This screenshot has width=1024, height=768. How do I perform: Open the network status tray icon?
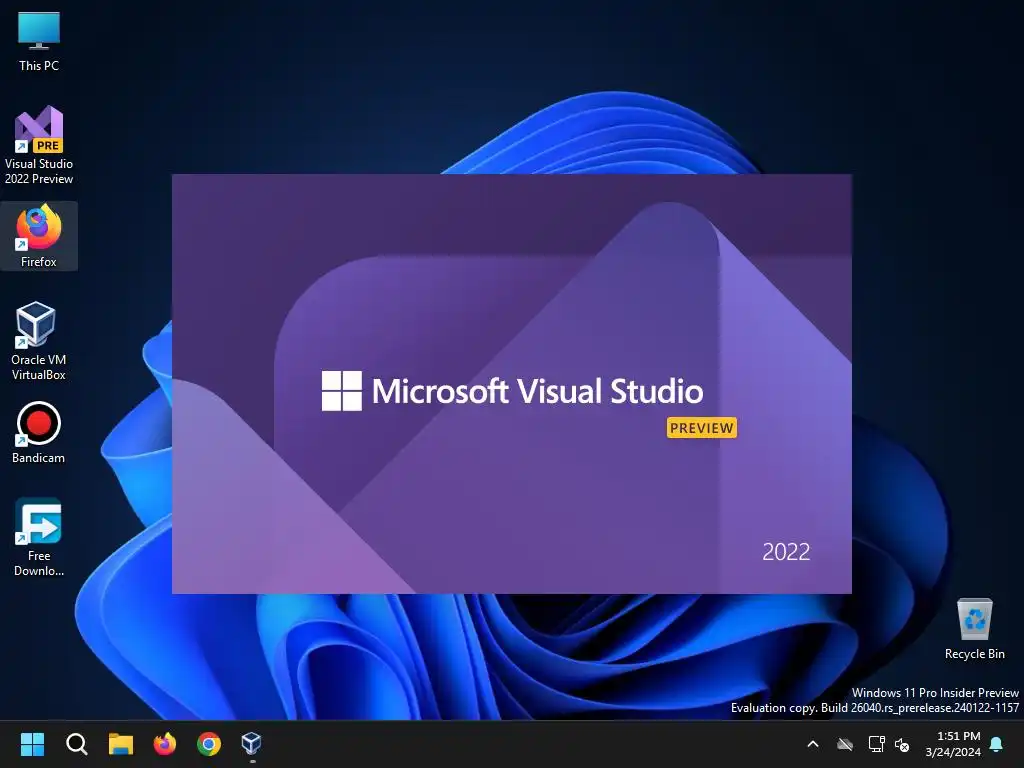pyautogui.click(x=876, y=744)
